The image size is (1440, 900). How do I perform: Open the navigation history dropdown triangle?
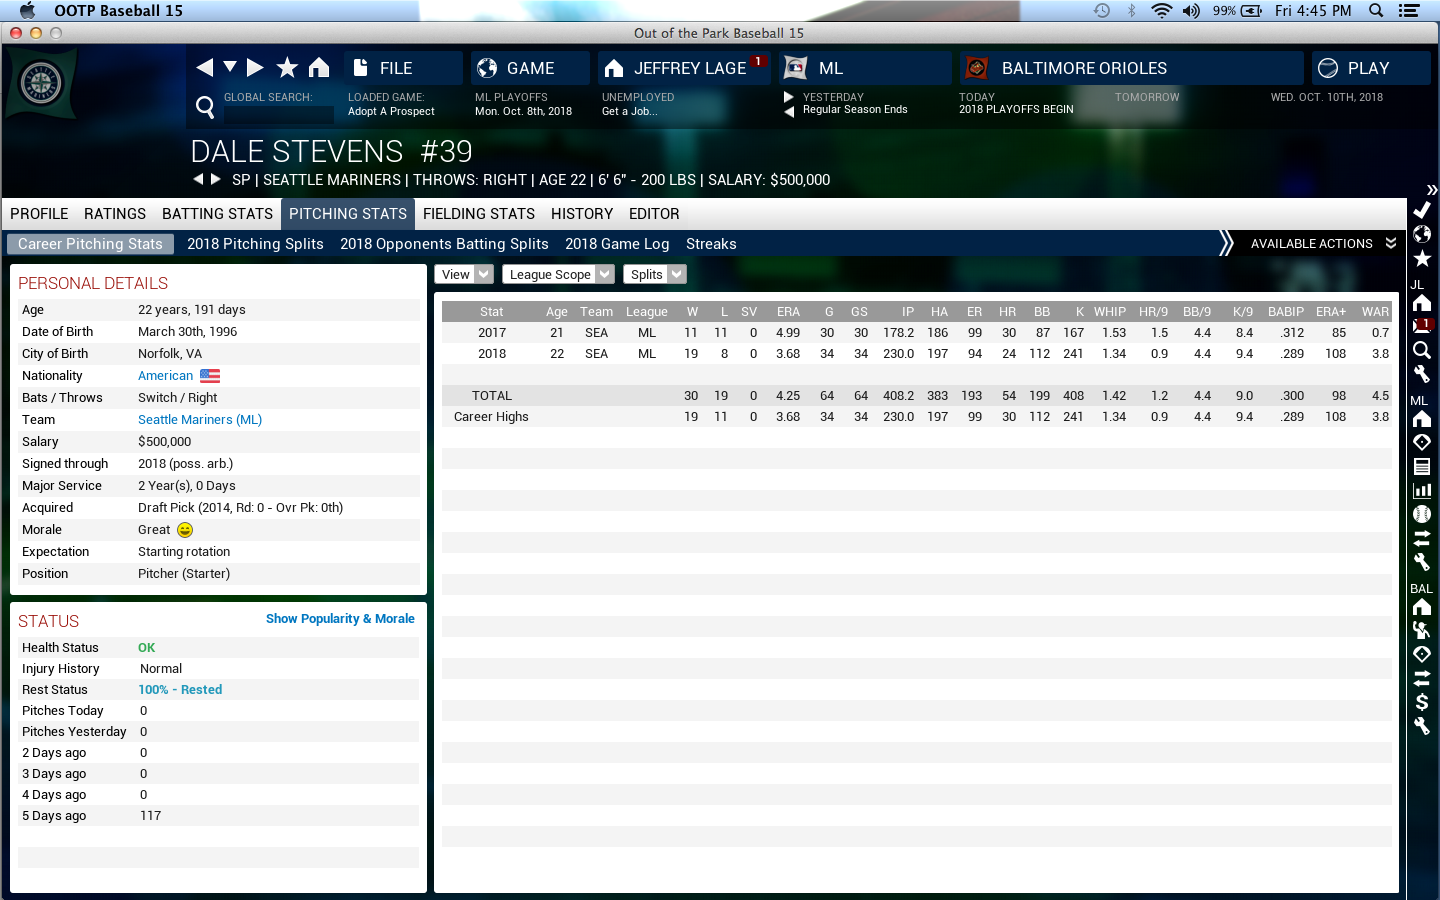(x=230, y=66)
